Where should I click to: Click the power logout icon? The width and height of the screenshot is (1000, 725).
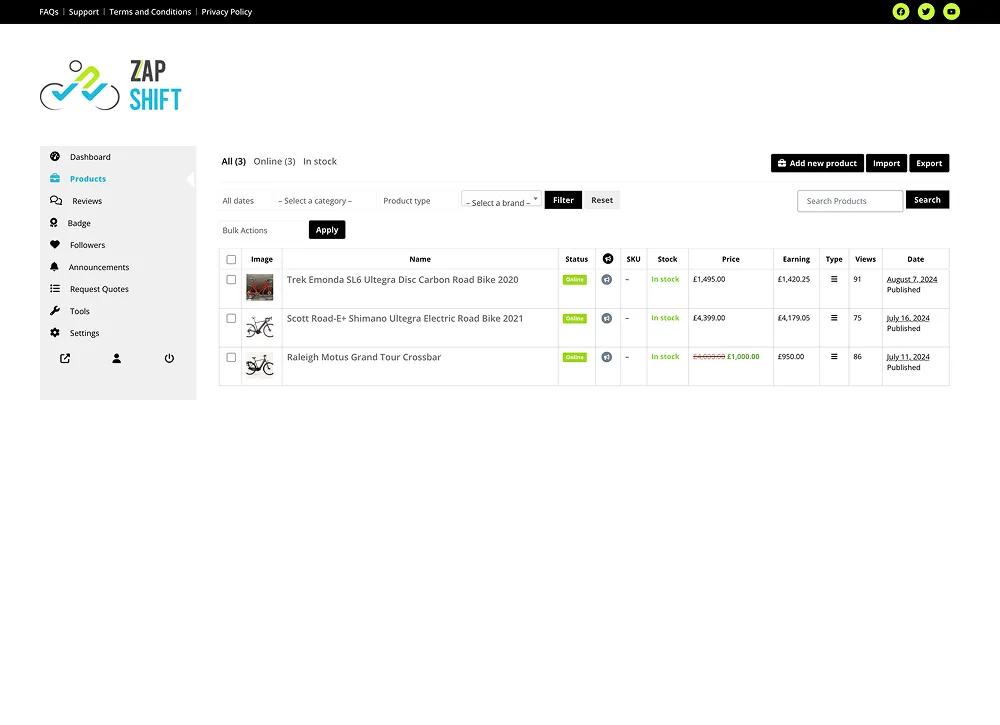coord(169,358)
